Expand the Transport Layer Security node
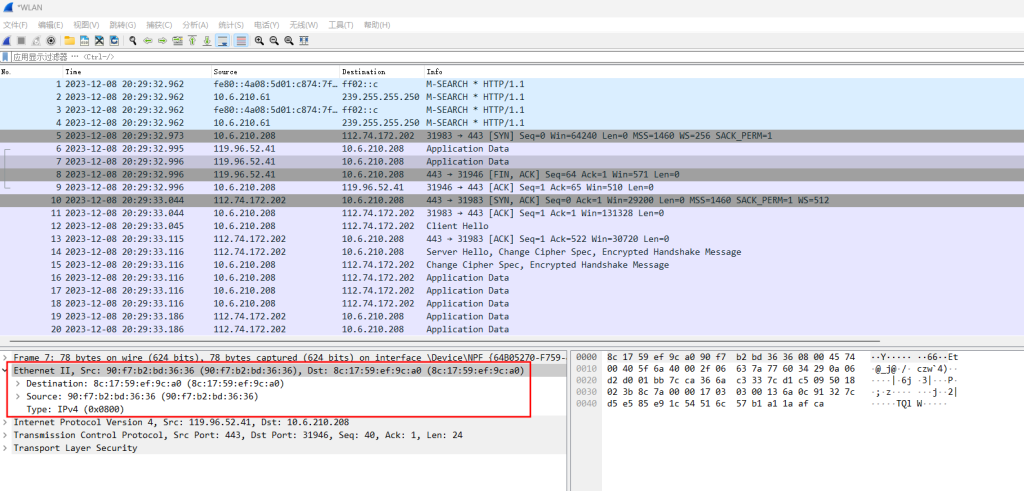 click(x=6, y=448)
